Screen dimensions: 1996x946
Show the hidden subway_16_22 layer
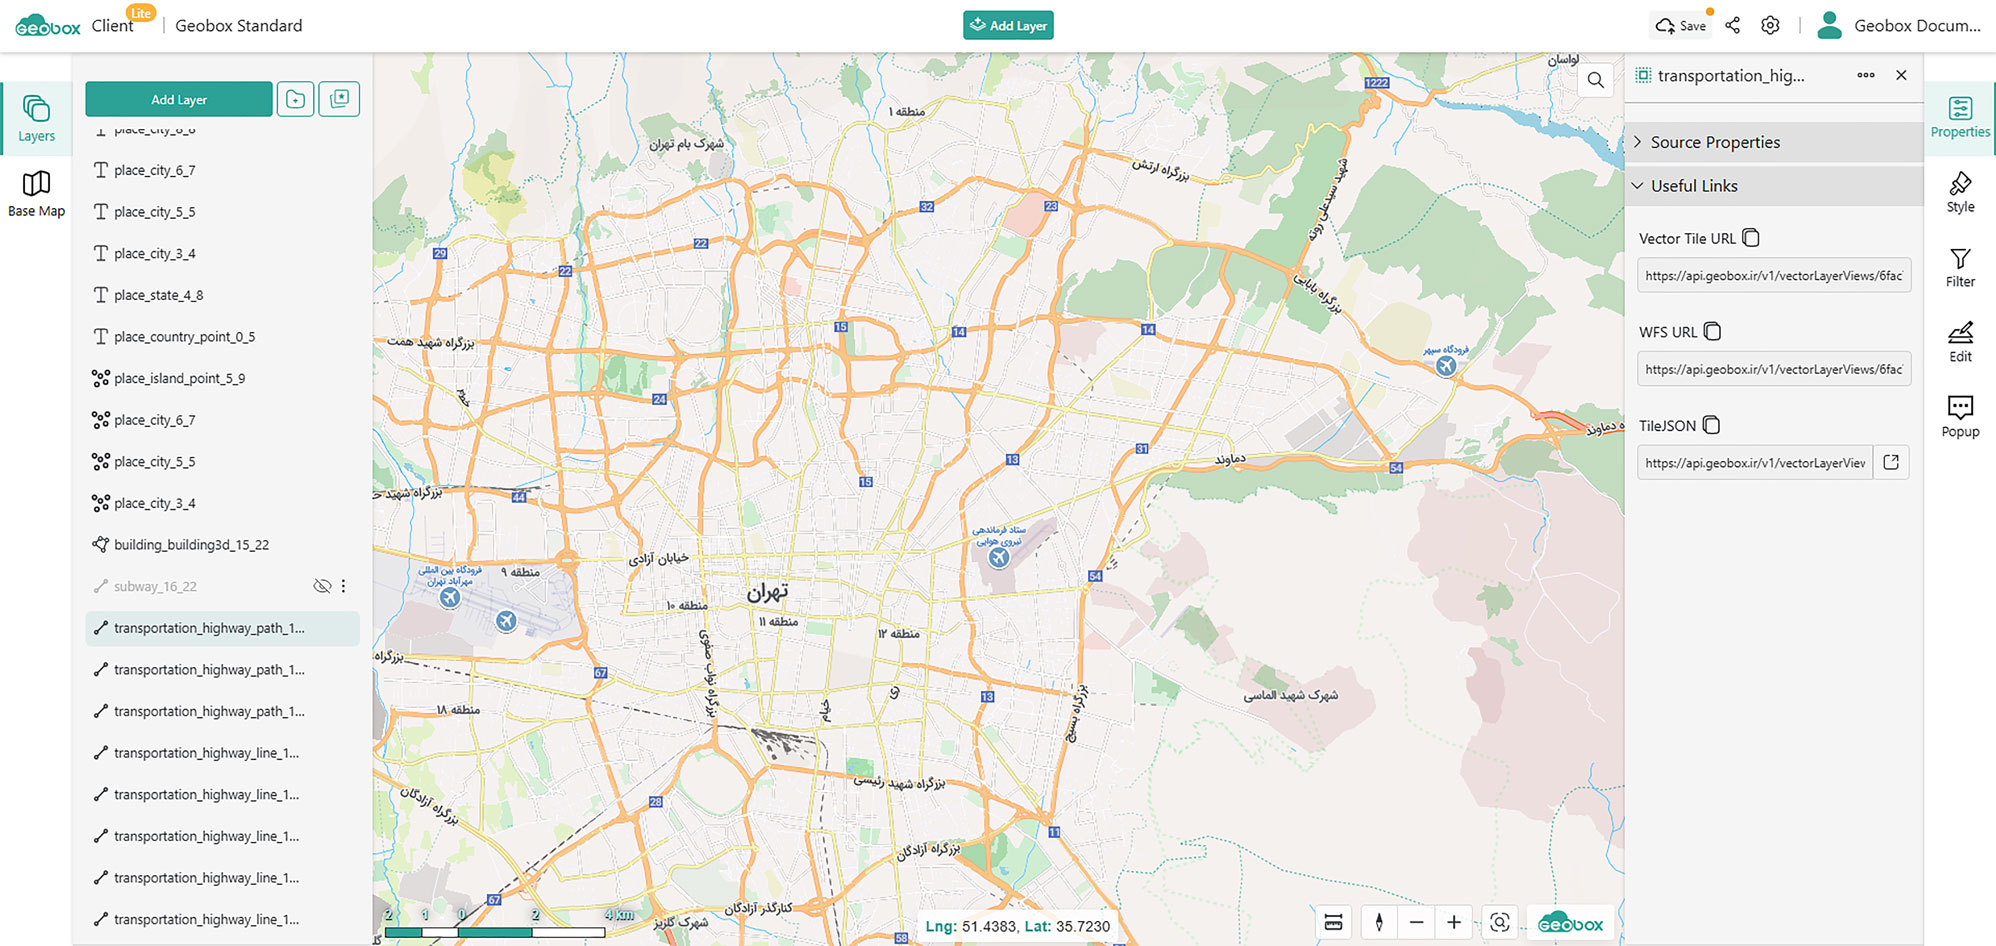(322, 586)
